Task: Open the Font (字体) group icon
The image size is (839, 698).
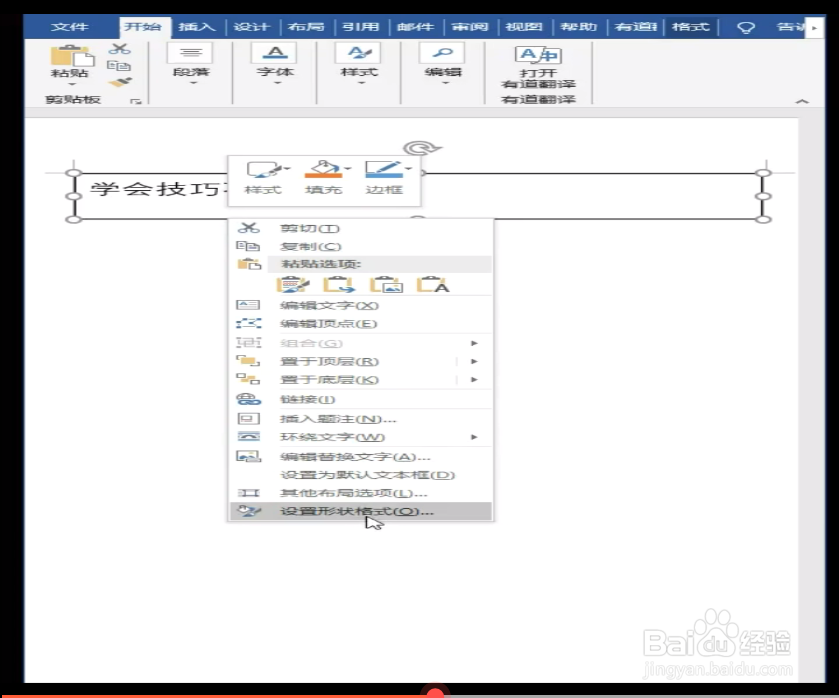Action: pos(275,53)
